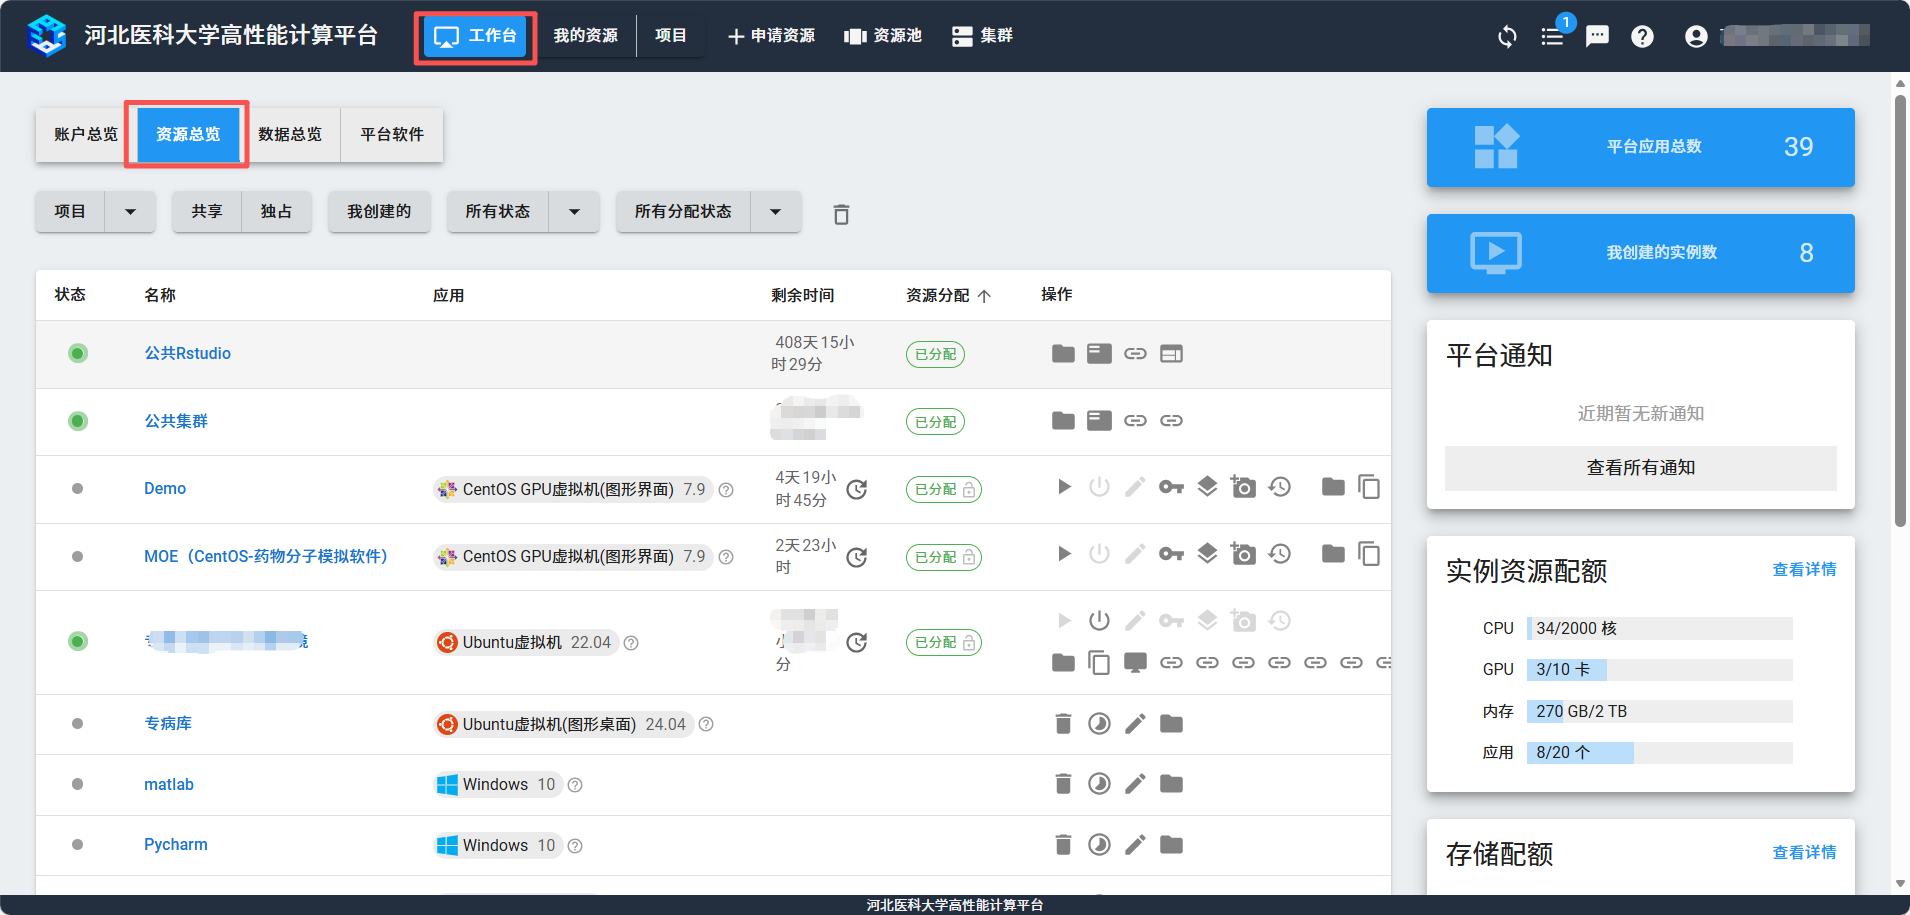Click the key icon for Demo instance
The image size is (1910, 915).
tap(1171, 487)
